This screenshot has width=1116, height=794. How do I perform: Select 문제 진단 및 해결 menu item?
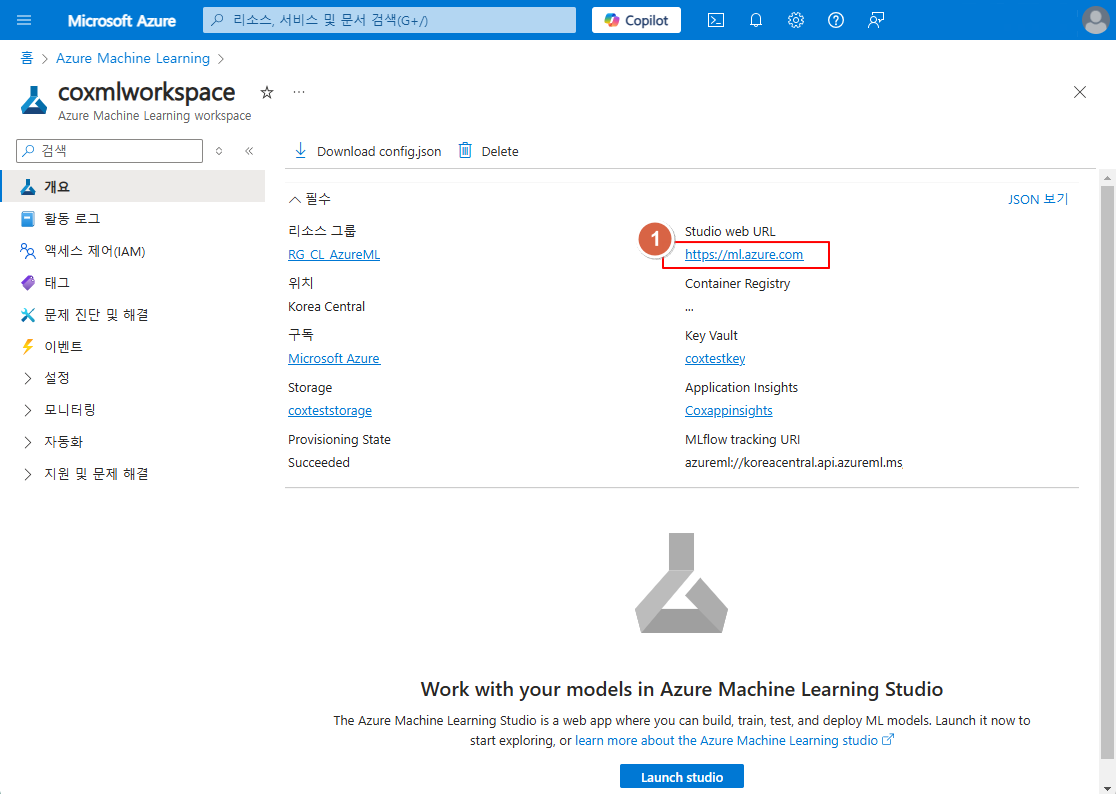click(x=132, y=314)
